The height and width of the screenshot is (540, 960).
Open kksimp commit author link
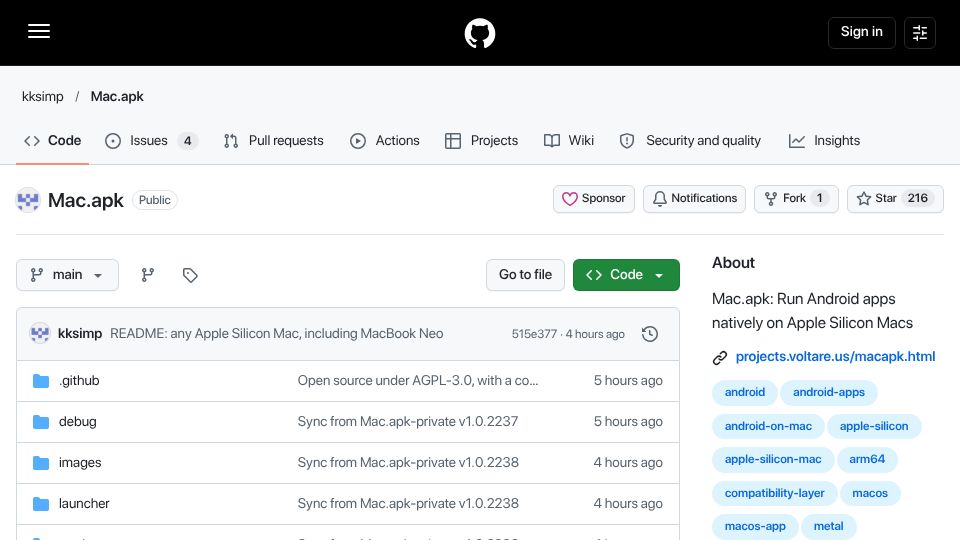pyautogui.click(x=80, y=334)
